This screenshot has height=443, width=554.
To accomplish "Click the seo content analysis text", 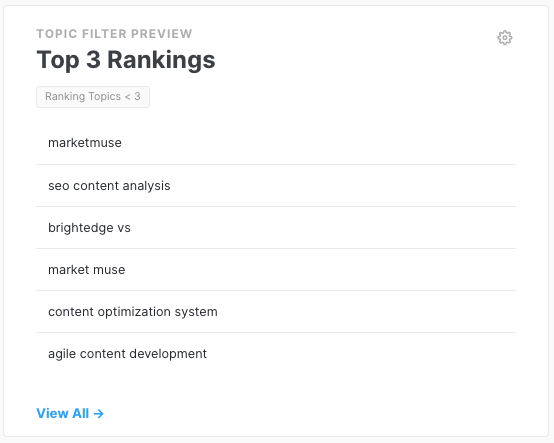I will [109, 186].
